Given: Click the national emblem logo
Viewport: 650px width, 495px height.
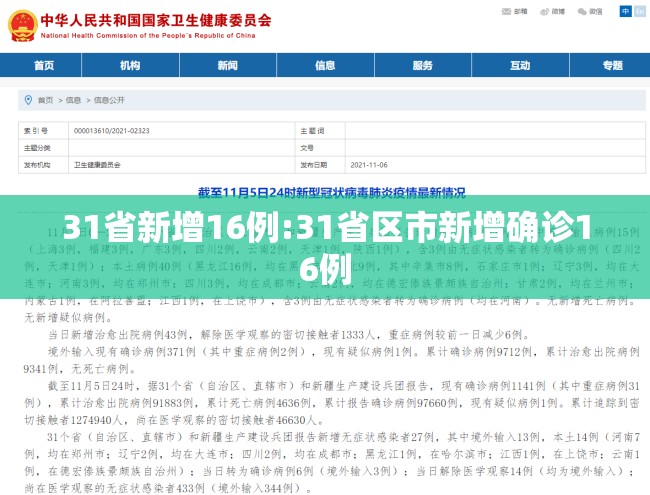Looking at the screenshot, I should click(23, 26).
